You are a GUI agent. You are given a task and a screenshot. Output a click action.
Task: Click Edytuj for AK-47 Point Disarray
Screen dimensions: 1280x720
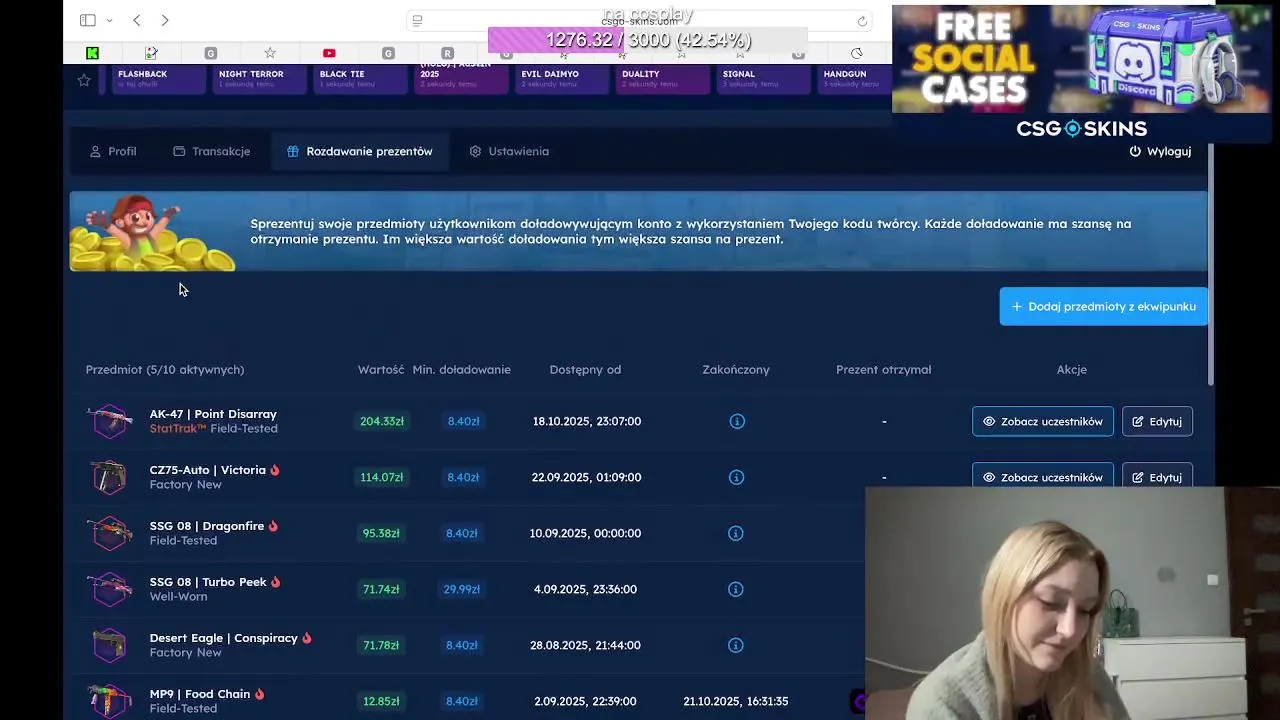1157,421
